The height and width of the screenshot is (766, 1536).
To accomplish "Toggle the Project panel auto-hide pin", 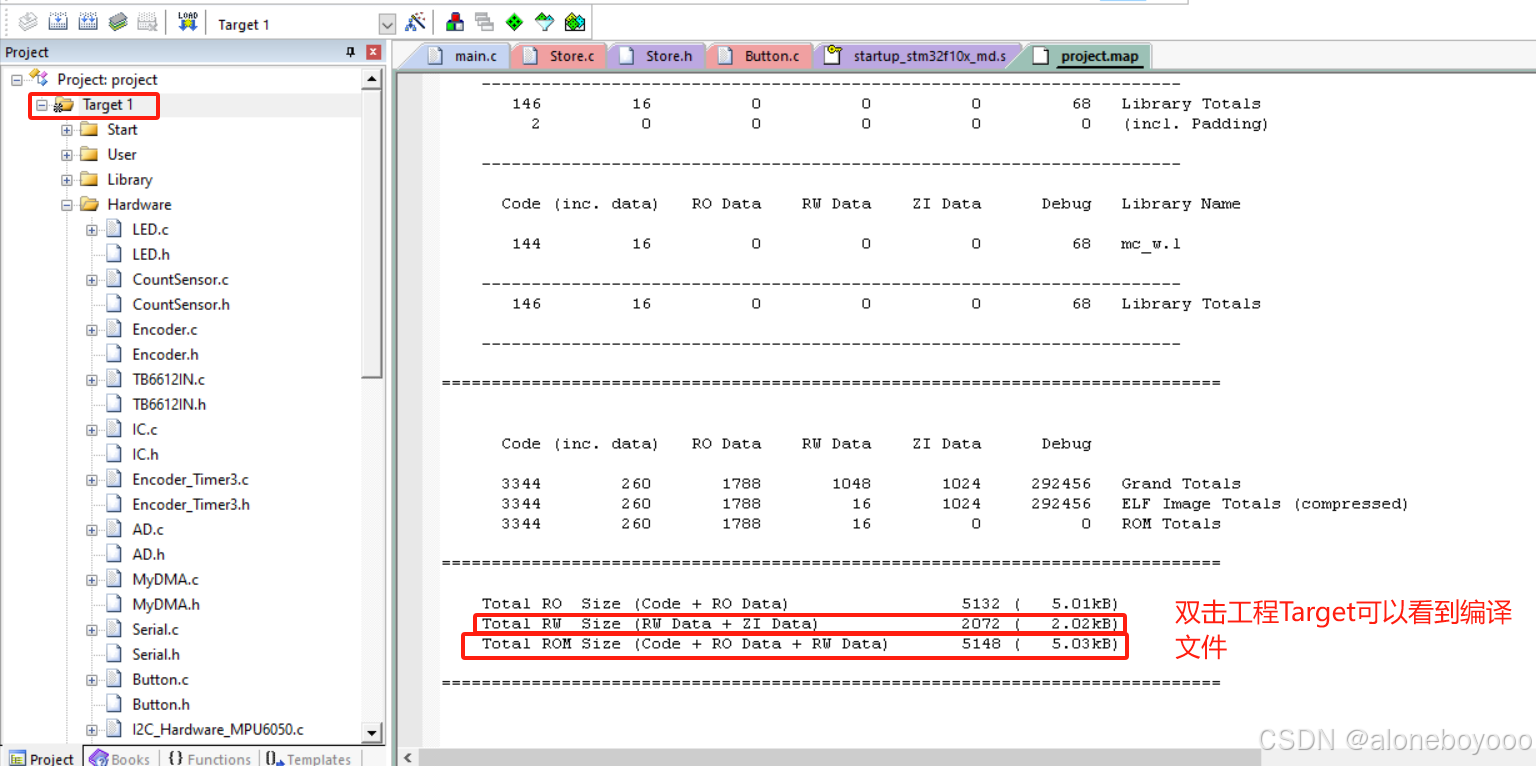I will tap(351, 52).
